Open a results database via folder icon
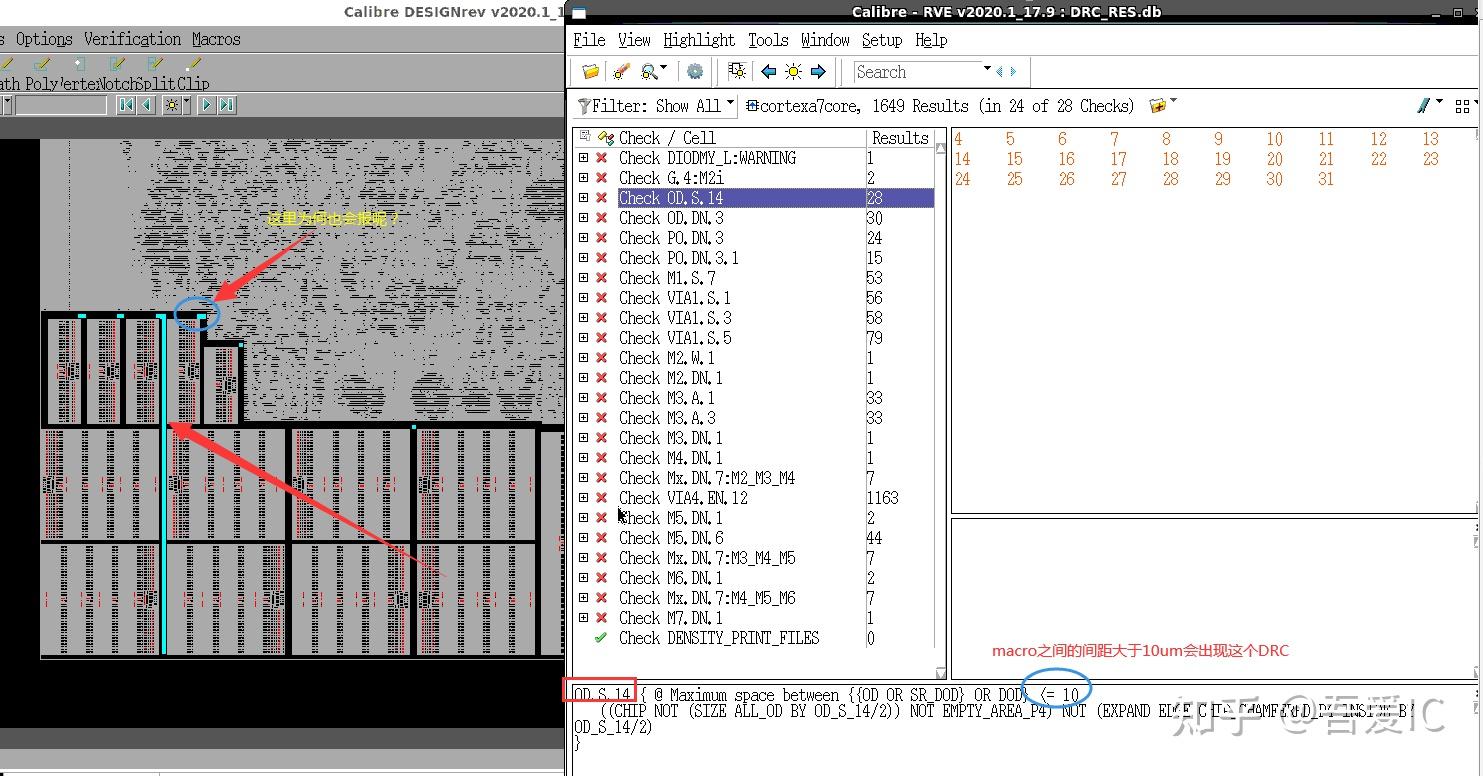 tap(590, 71)
